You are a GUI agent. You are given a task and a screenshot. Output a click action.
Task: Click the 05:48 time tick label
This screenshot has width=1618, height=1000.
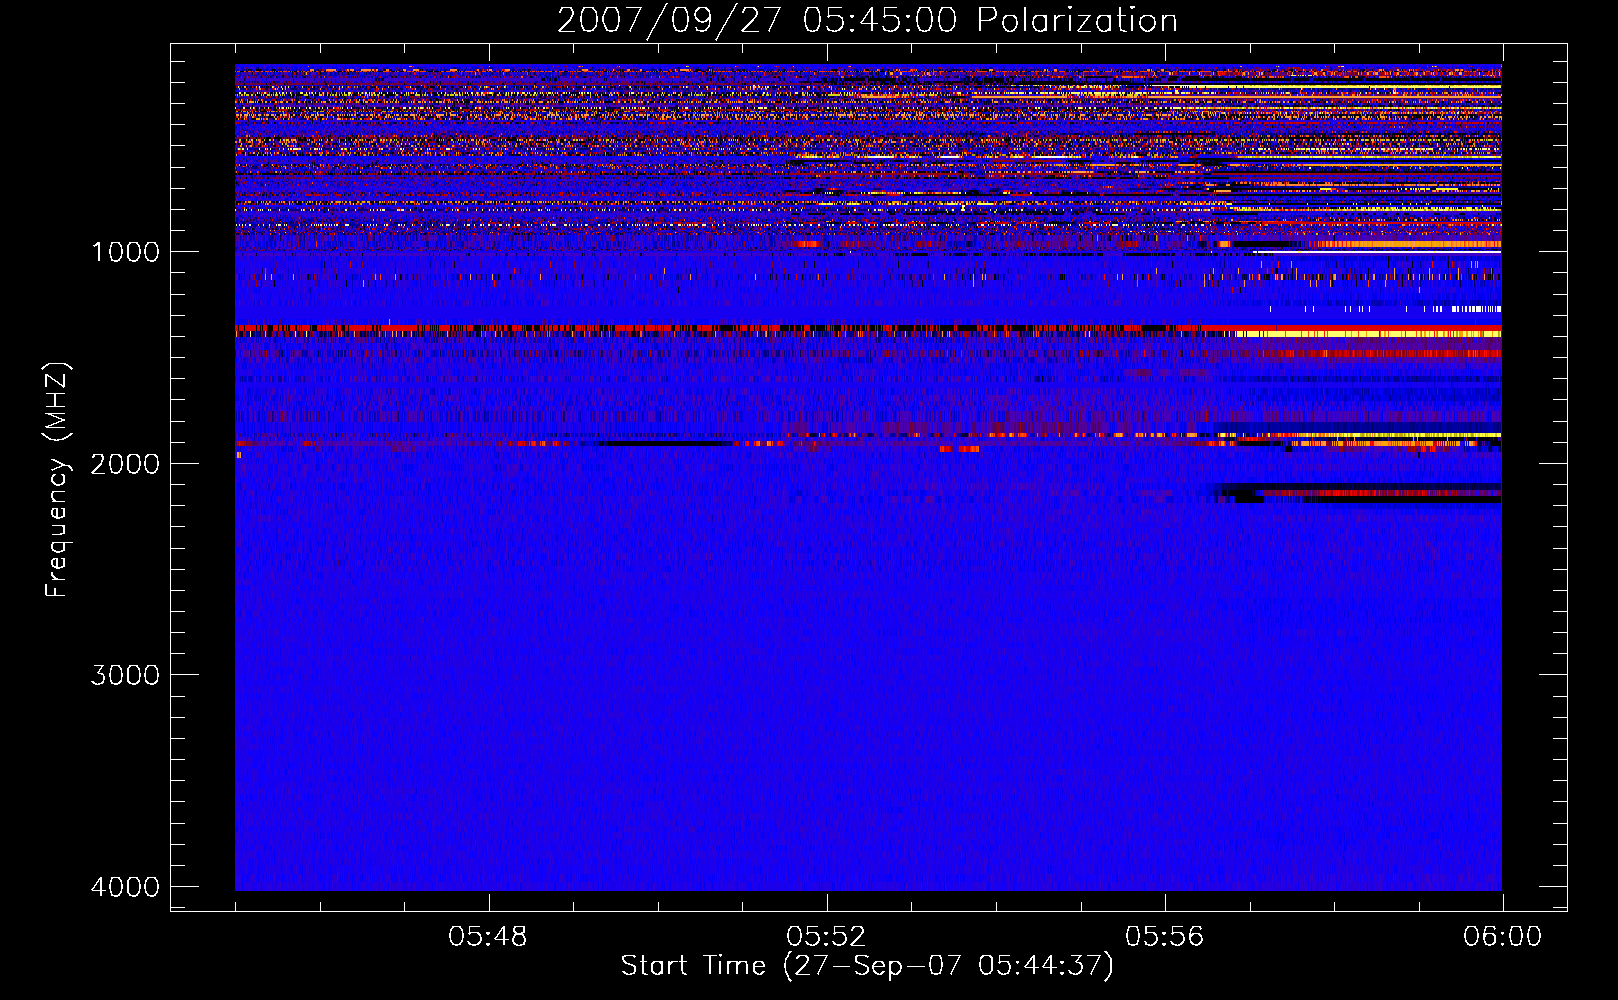[x=488, y=937]
